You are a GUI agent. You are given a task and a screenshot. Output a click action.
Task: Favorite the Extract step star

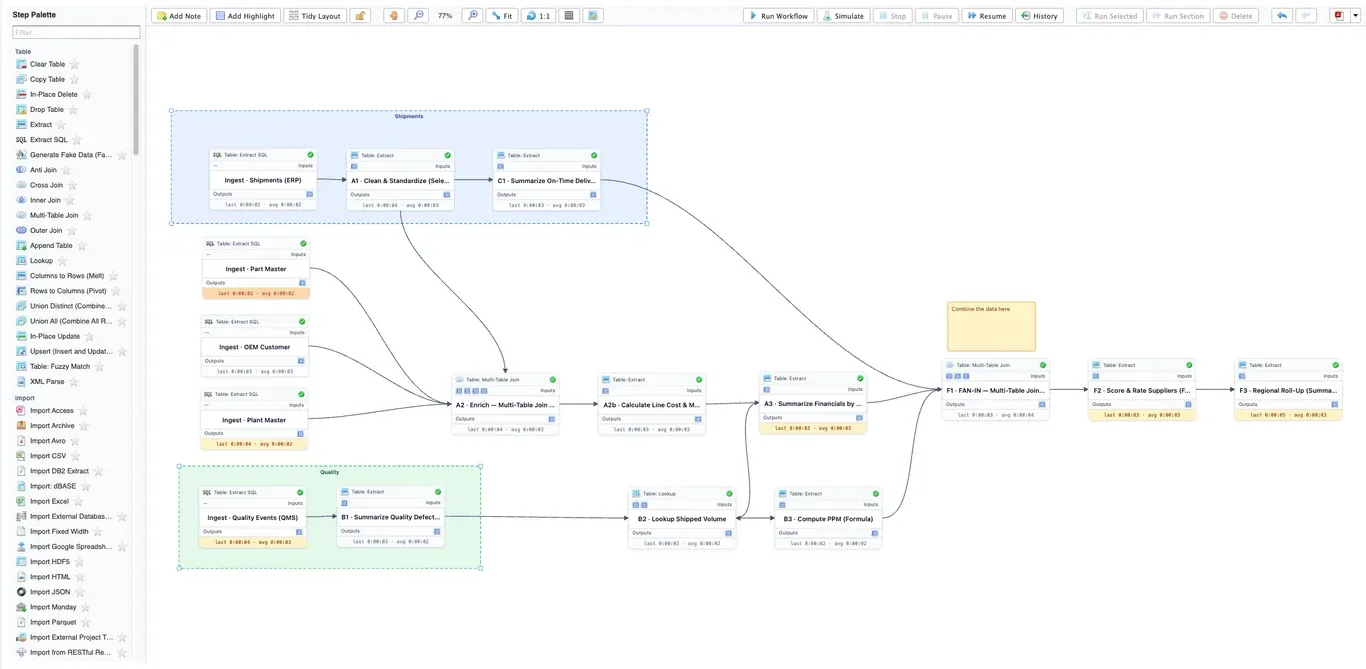coord(61,125)
